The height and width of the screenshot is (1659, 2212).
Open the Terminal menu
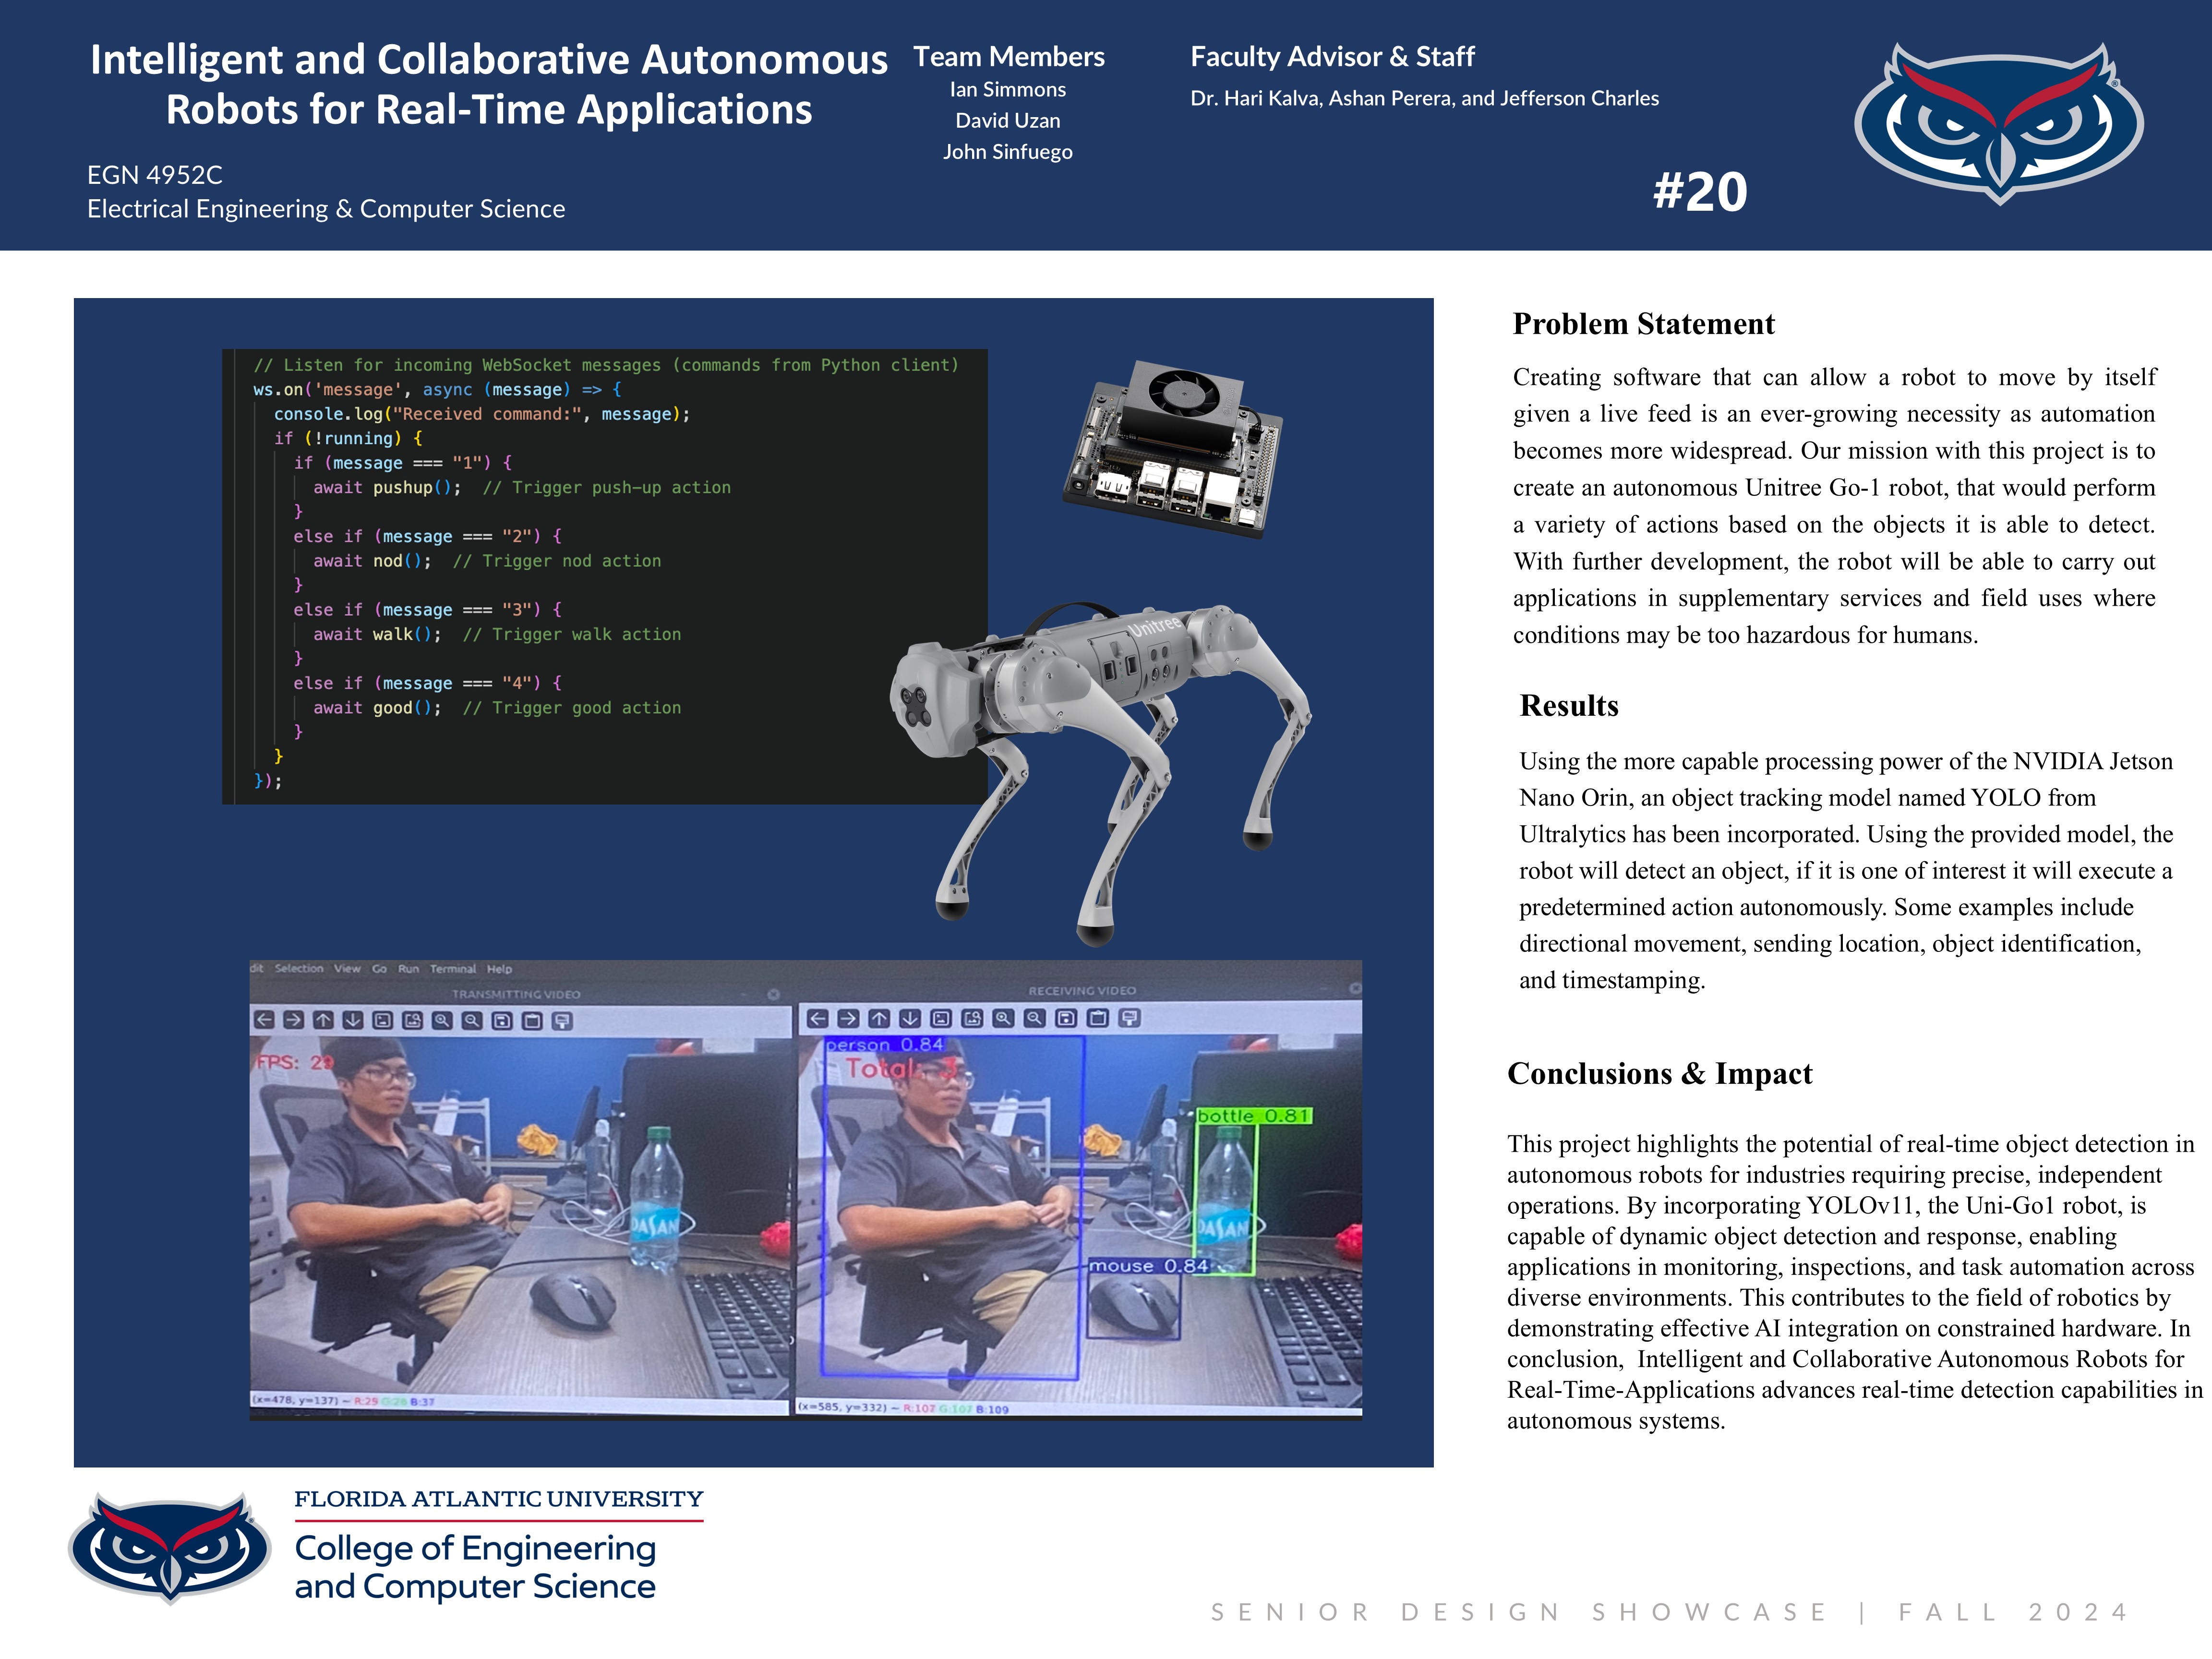coord(453,968)
